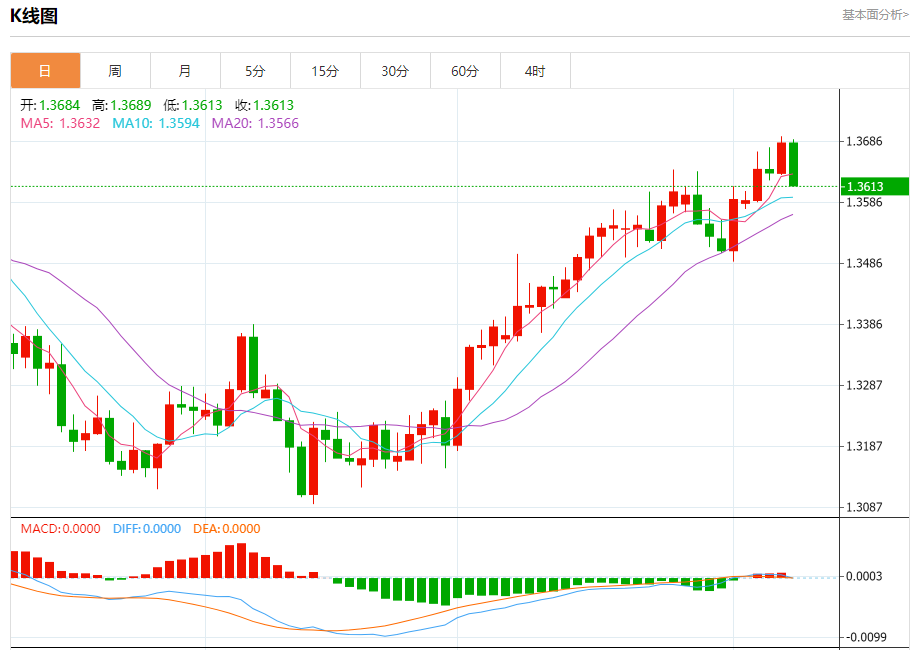The height and width of the screenshot is (650, 920).
Task: Click the 收: 1.3613 close value
Action: (264, 105)
